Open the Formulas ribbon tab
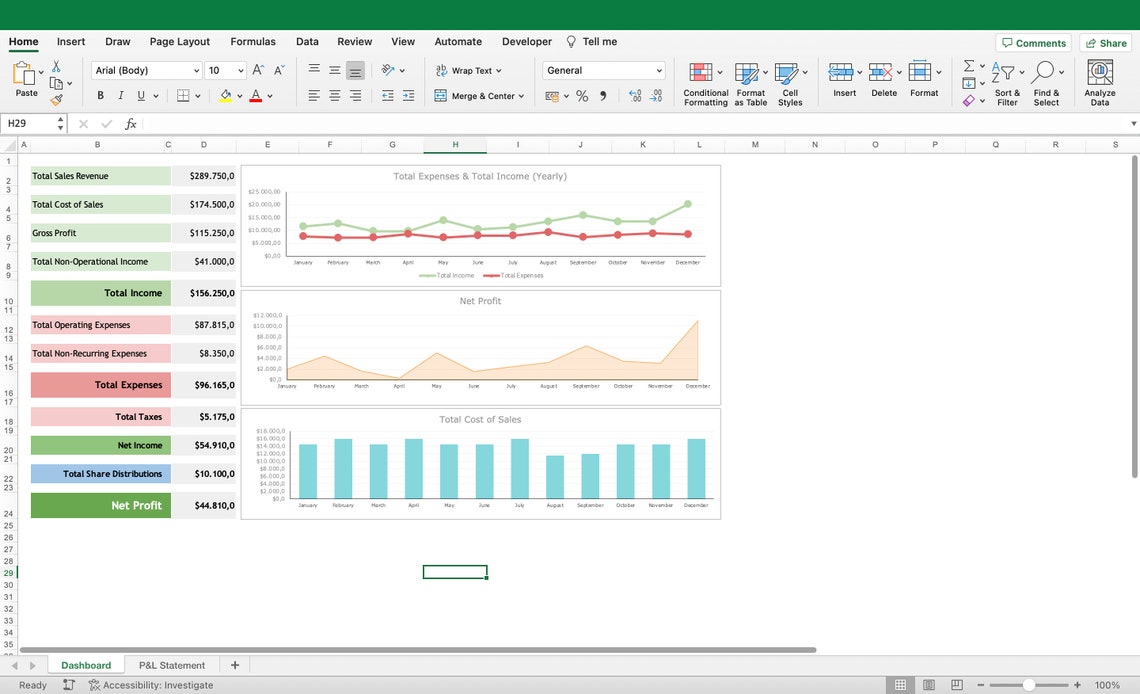Image resolution: width=1140 pixels, height=694 pixels. [x=252, y=41]
